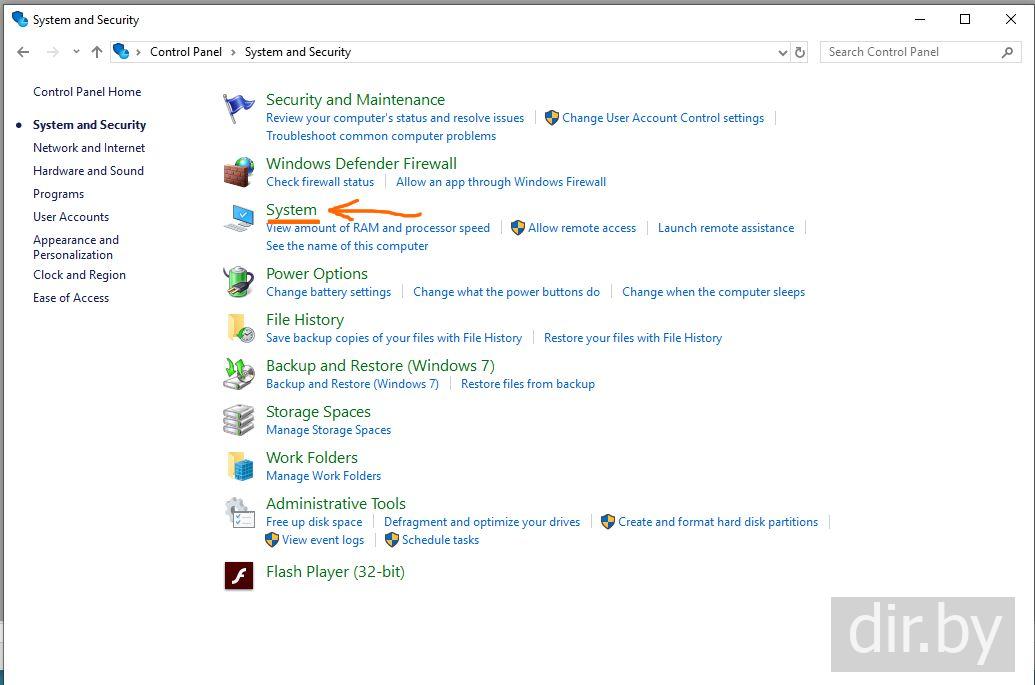Click the Backup and Restore icon
This screenshot has height=685, width=1035.
(238, 374)
